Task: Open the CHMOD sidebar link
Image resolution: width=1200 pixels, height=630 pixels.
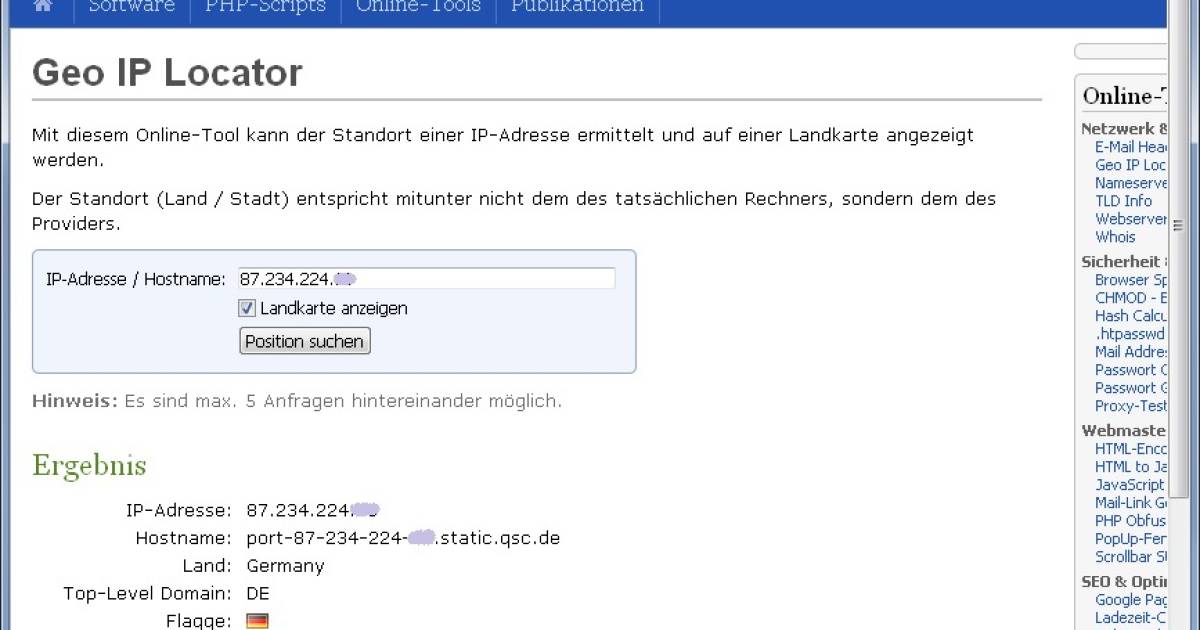Action: click(x=1131, y=298)
